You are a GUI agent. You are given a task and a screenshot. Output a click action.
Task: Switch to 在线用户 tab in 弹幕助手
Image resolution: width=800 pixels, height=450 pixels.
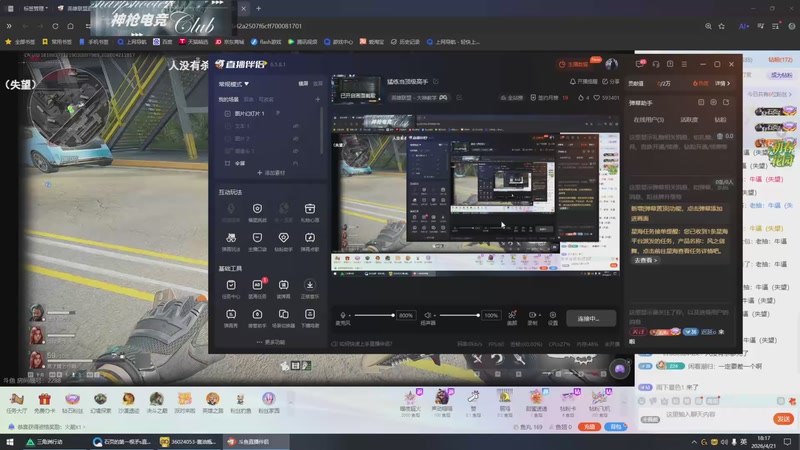pos(648,120)
